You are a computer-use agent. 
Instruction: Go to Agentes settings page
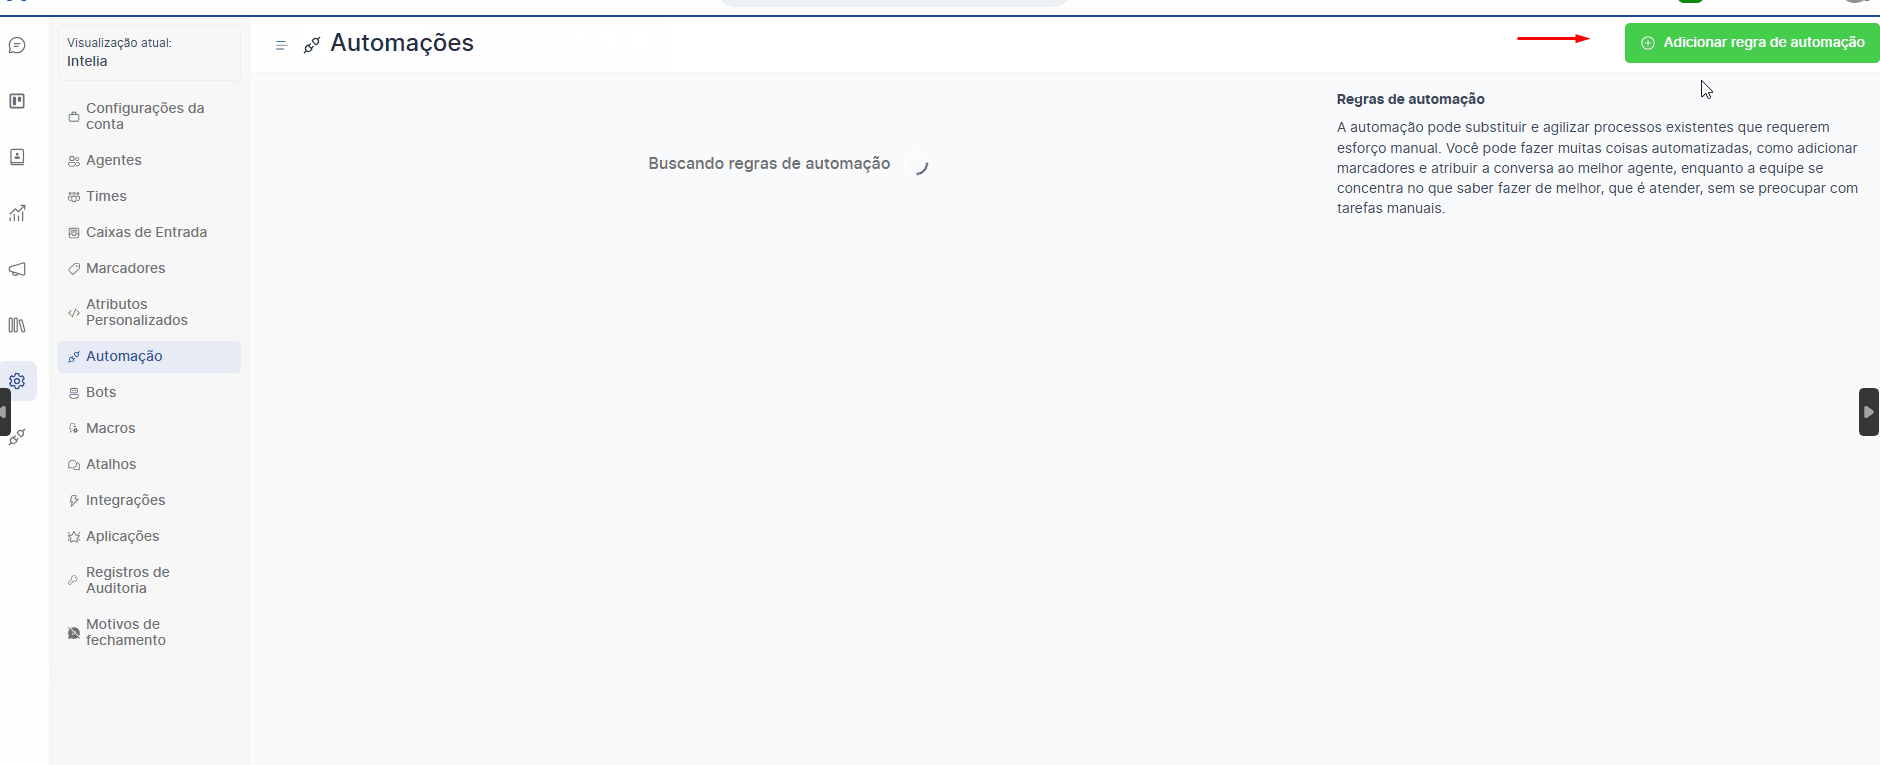click(x=113, y=160)
